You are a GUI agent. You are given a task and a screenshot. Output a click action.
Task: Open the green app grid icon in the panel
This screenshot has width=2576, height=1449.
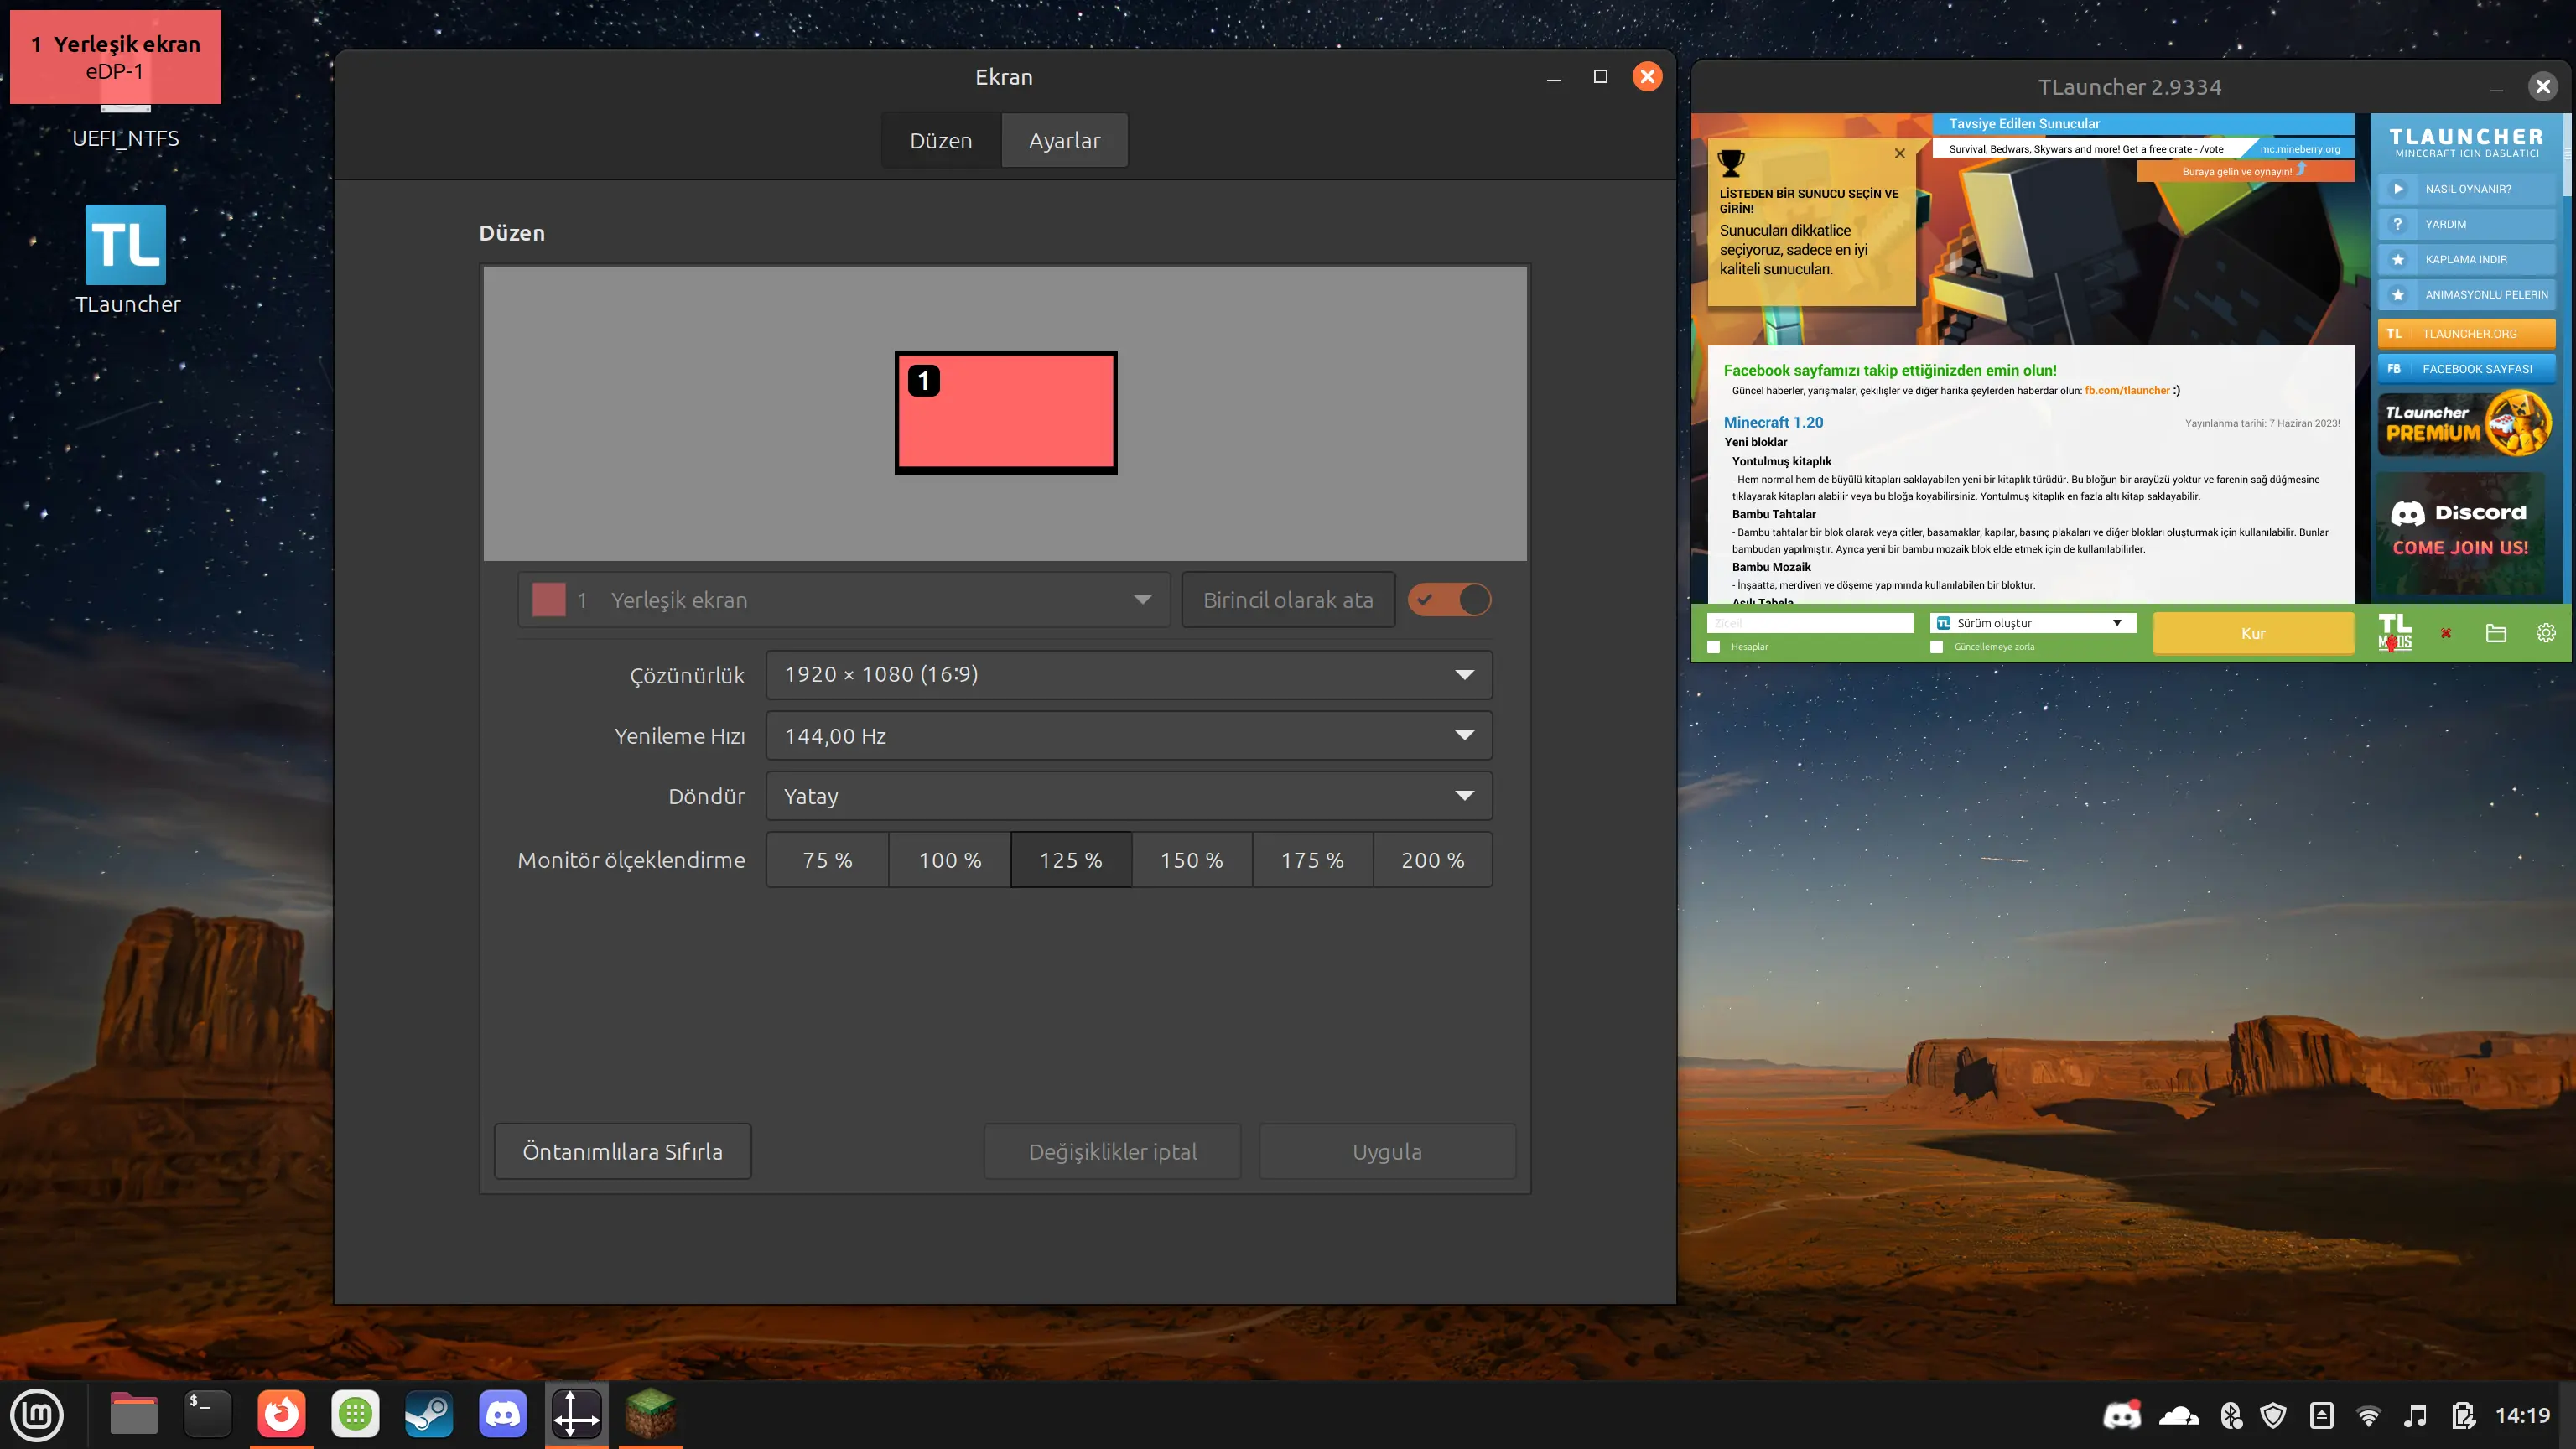click(x=355, y=1415)
